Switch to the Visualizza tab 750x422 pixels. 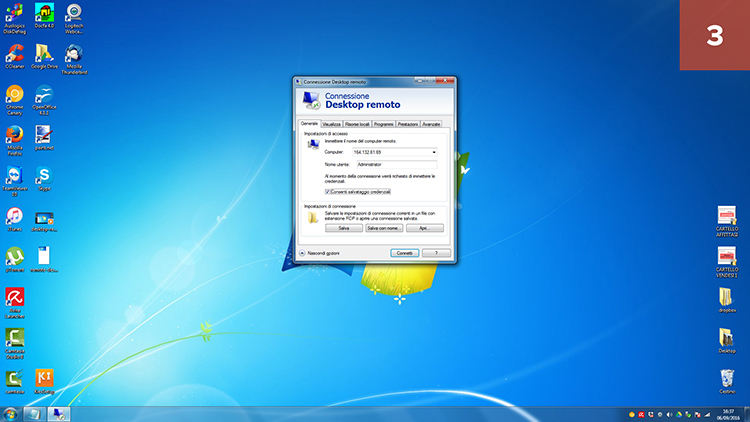(x=331, y=124)
